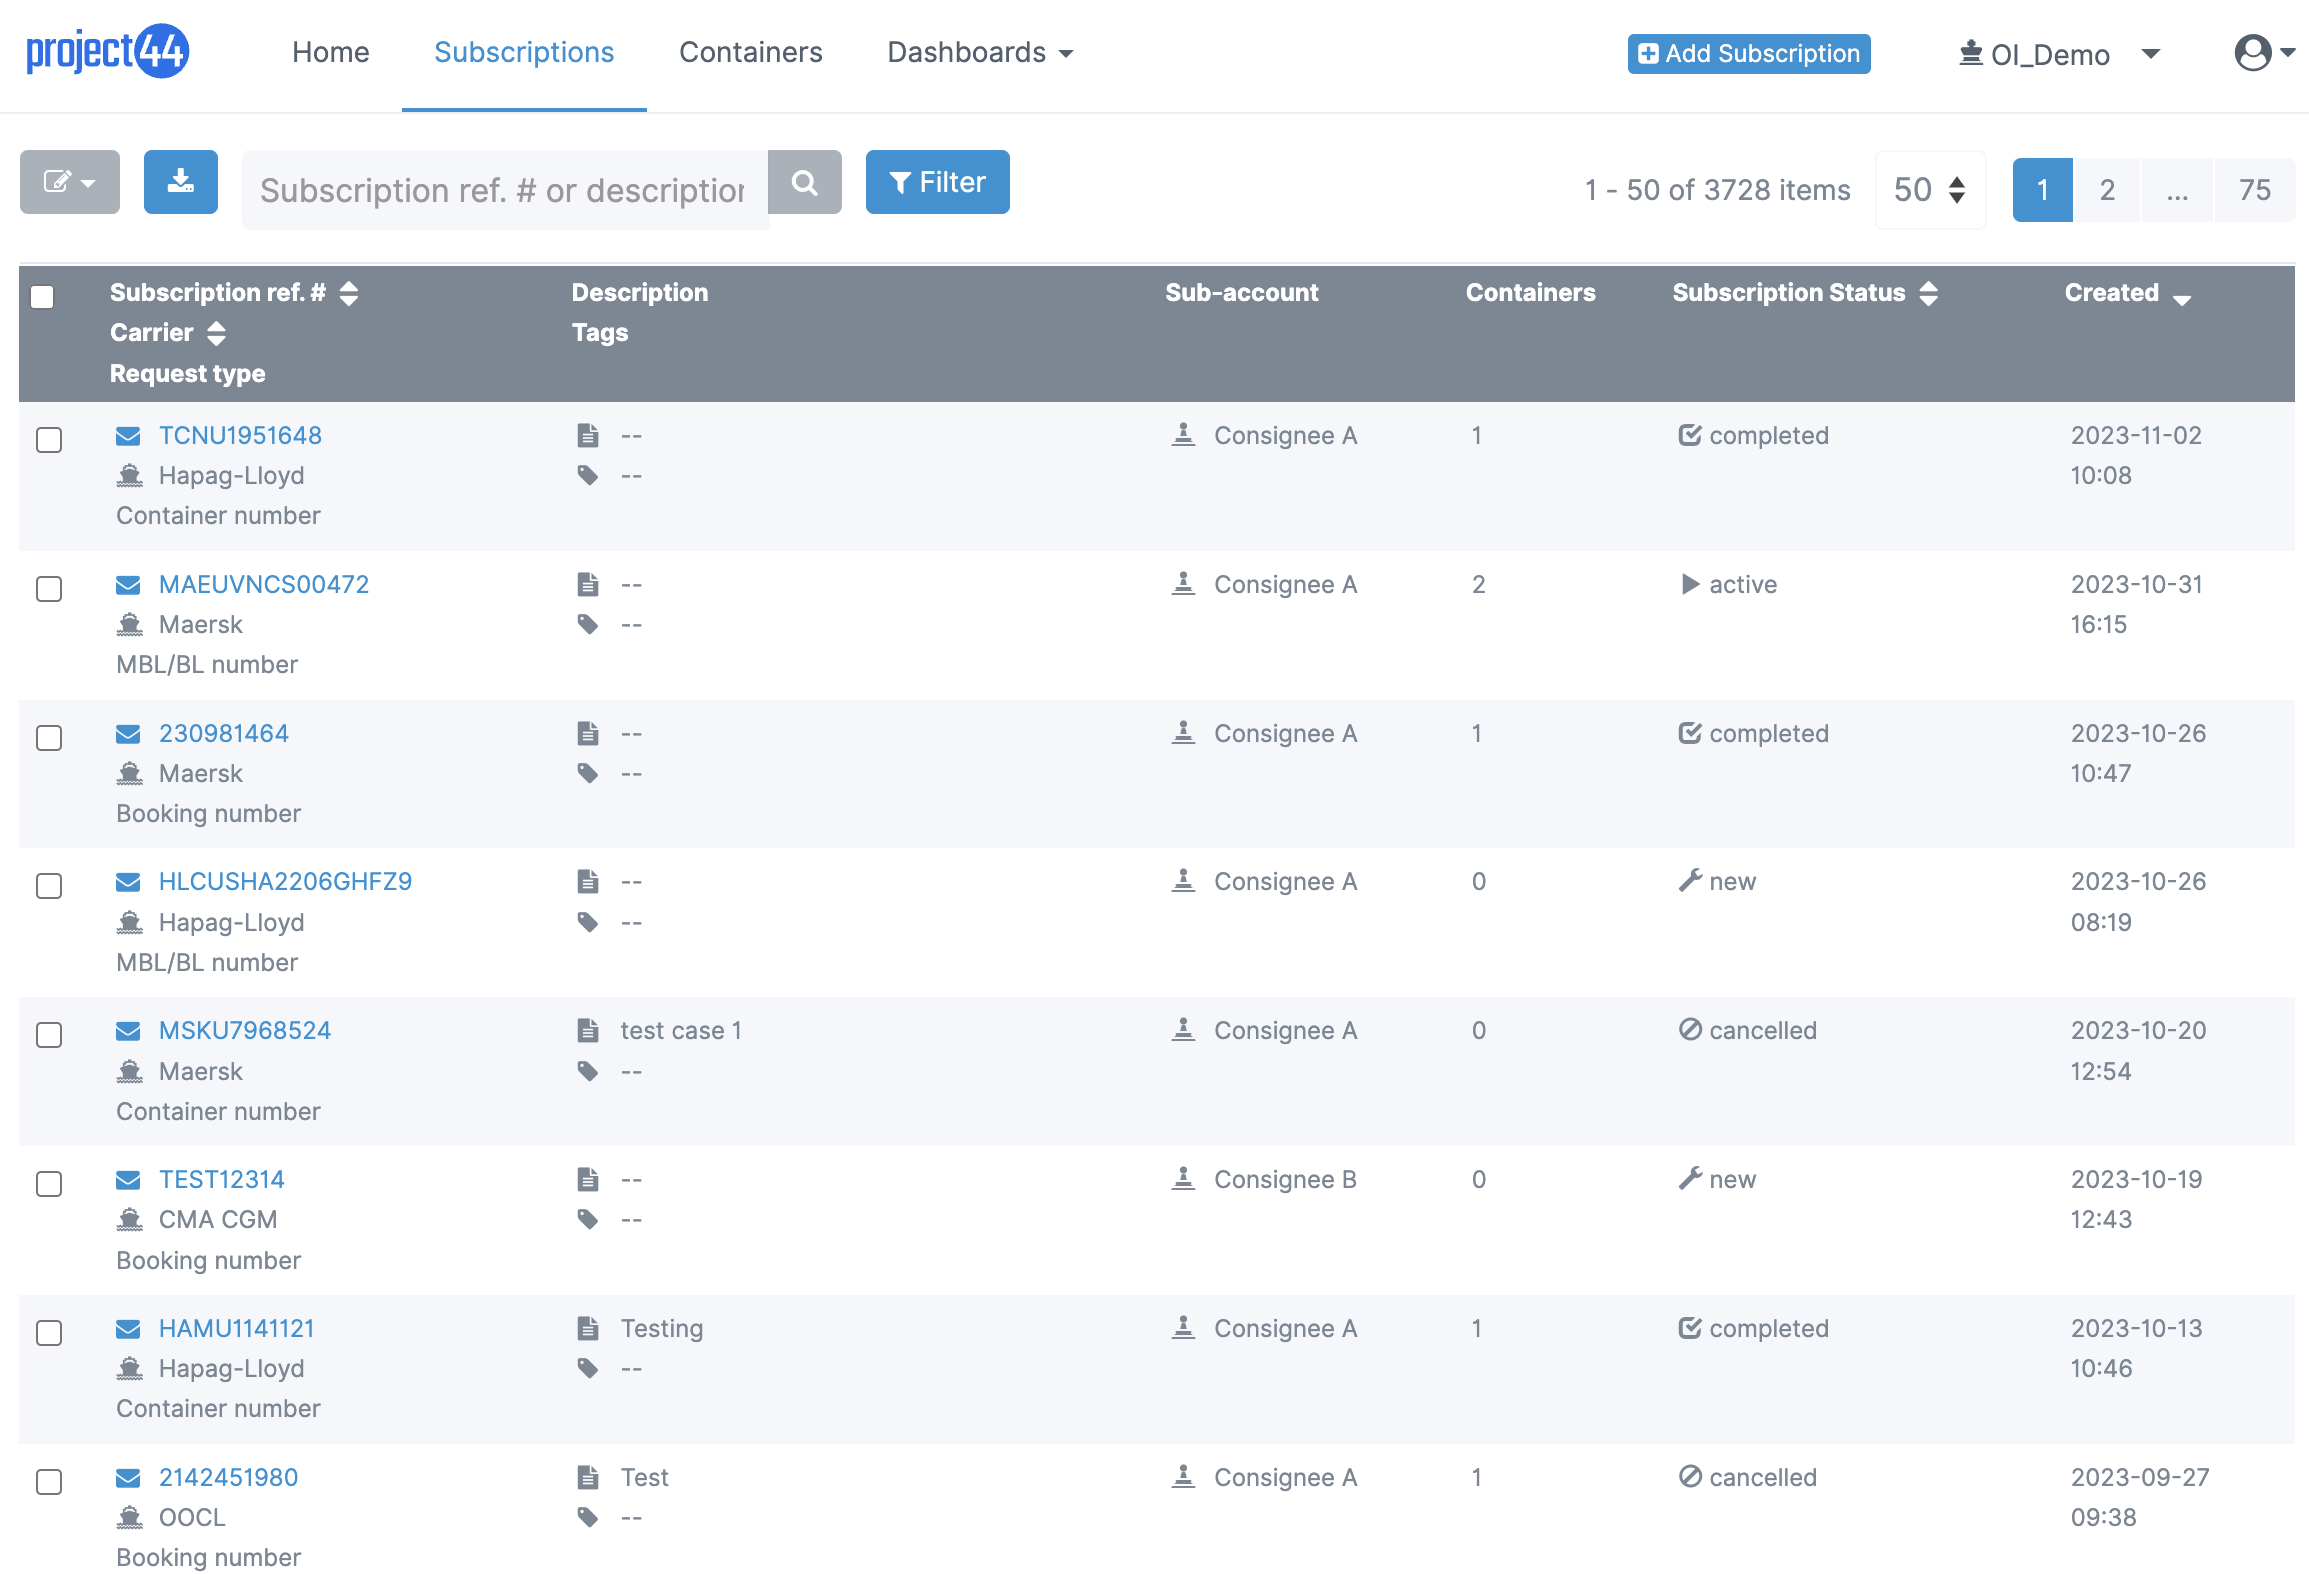Expand the OI_Demo account dropdown
2309x1574 pixels.
[2060, 54]
